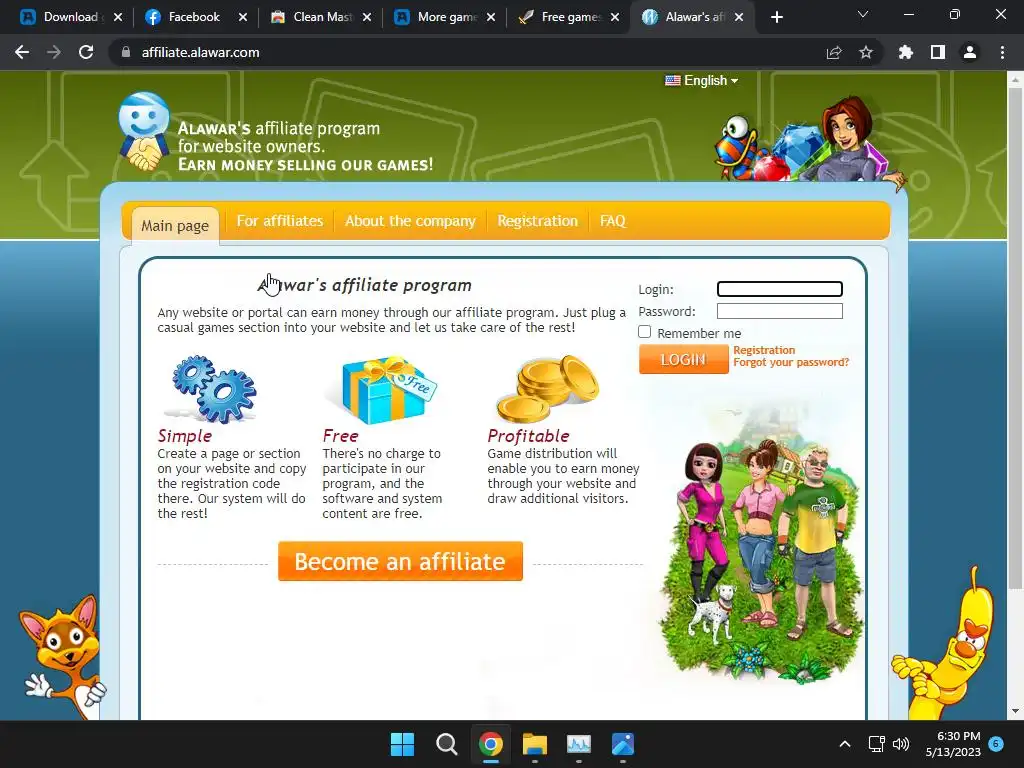This screenshot has width=1024, height=768.
Task: Open the Extensions puzzle icon
Action: point(906,52)
